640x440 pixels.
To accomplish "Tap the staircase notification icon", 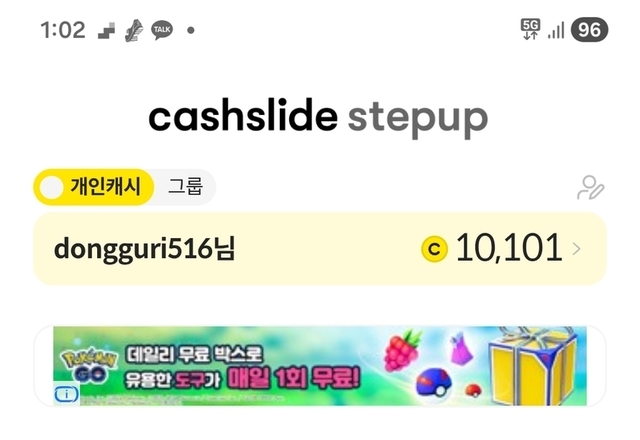I will 107,31.
